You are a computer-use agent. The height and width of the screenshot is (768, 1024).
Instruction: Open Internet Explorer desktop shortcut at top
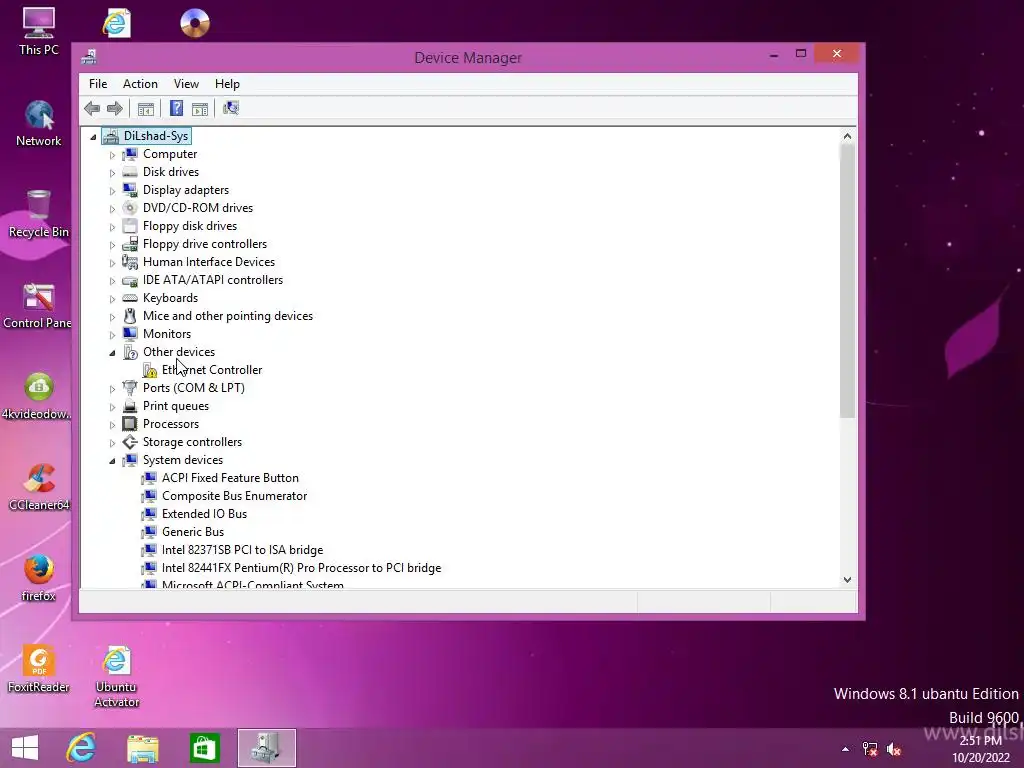(116, 23)
